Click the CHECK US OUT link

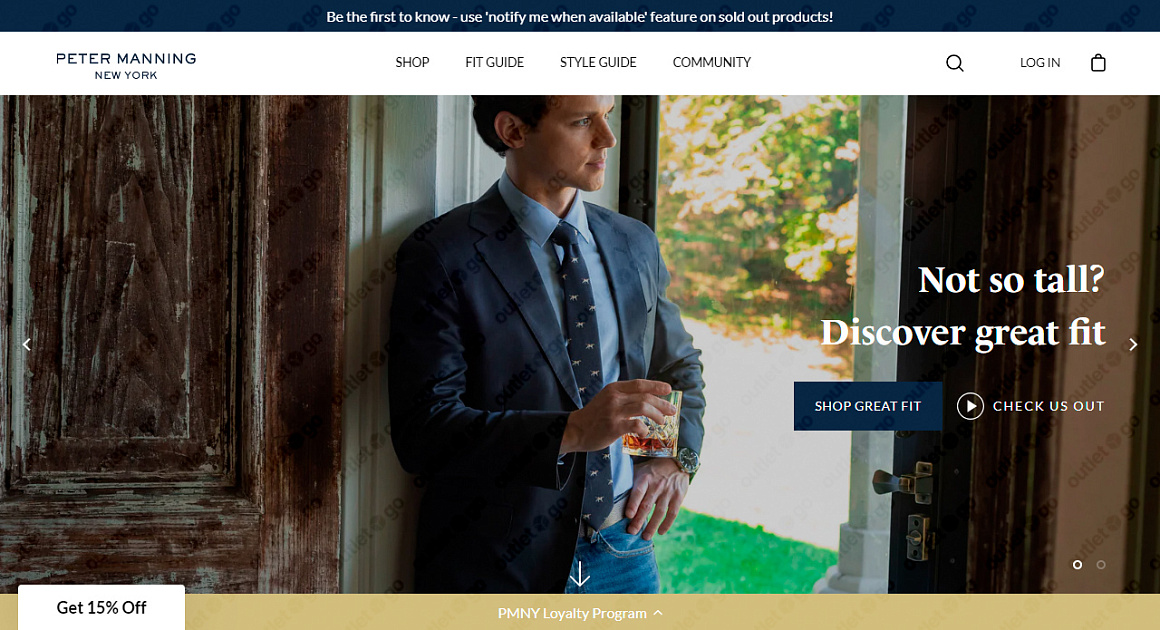(x=1048, y=406)
